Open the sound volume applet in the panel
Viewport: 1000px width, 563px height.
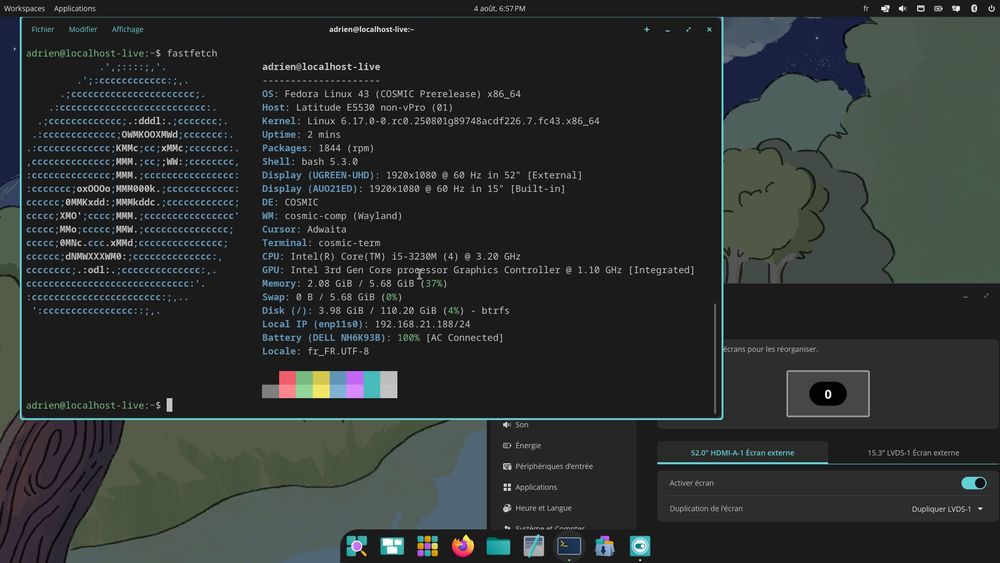(902, 8)
